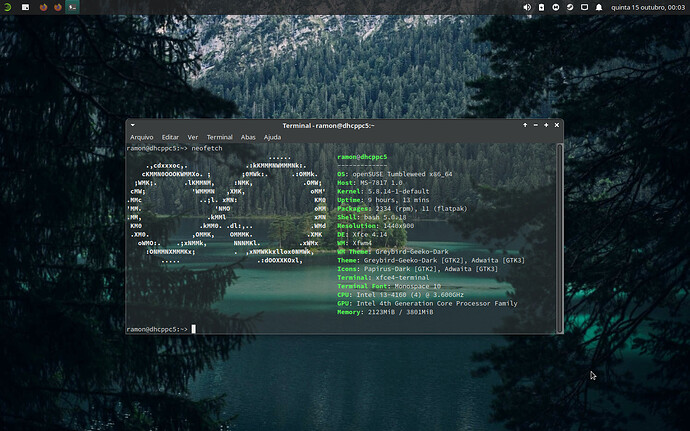Open the Ajuda menu
The image size is (690, 431).
(x=272, y=137)
